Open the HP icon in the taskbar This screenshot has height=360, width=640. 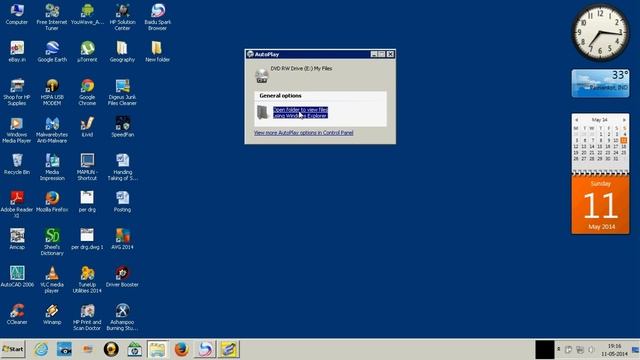click(x=134, y=349)
